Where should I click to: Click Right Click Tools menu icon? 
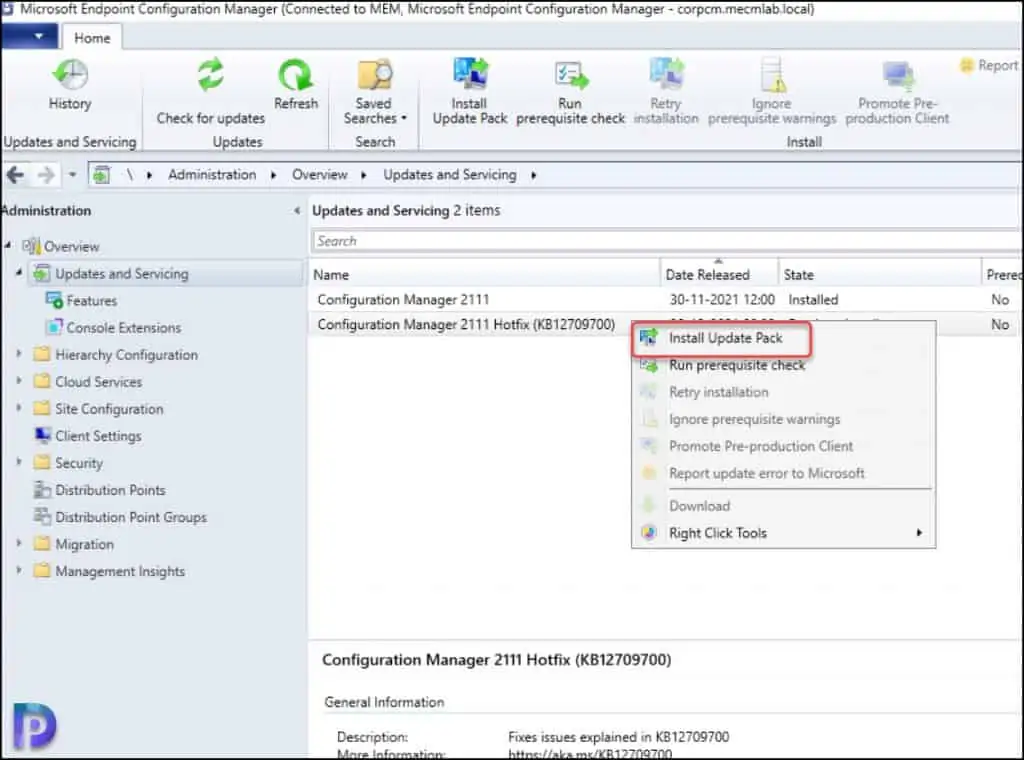[648, 533]
